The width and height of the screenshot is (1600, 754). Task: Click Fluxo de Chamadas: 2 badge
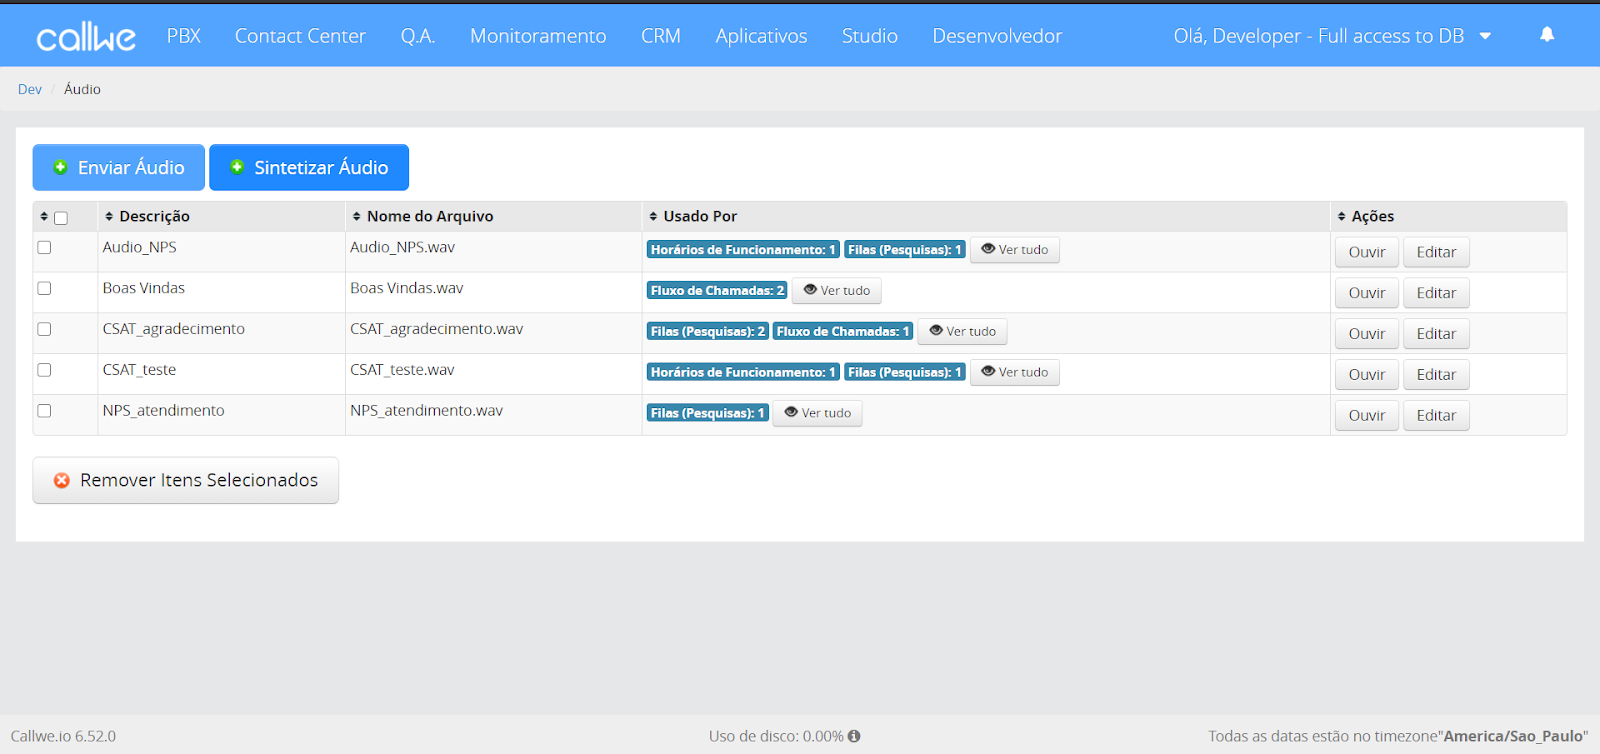(x=717, y=291)
